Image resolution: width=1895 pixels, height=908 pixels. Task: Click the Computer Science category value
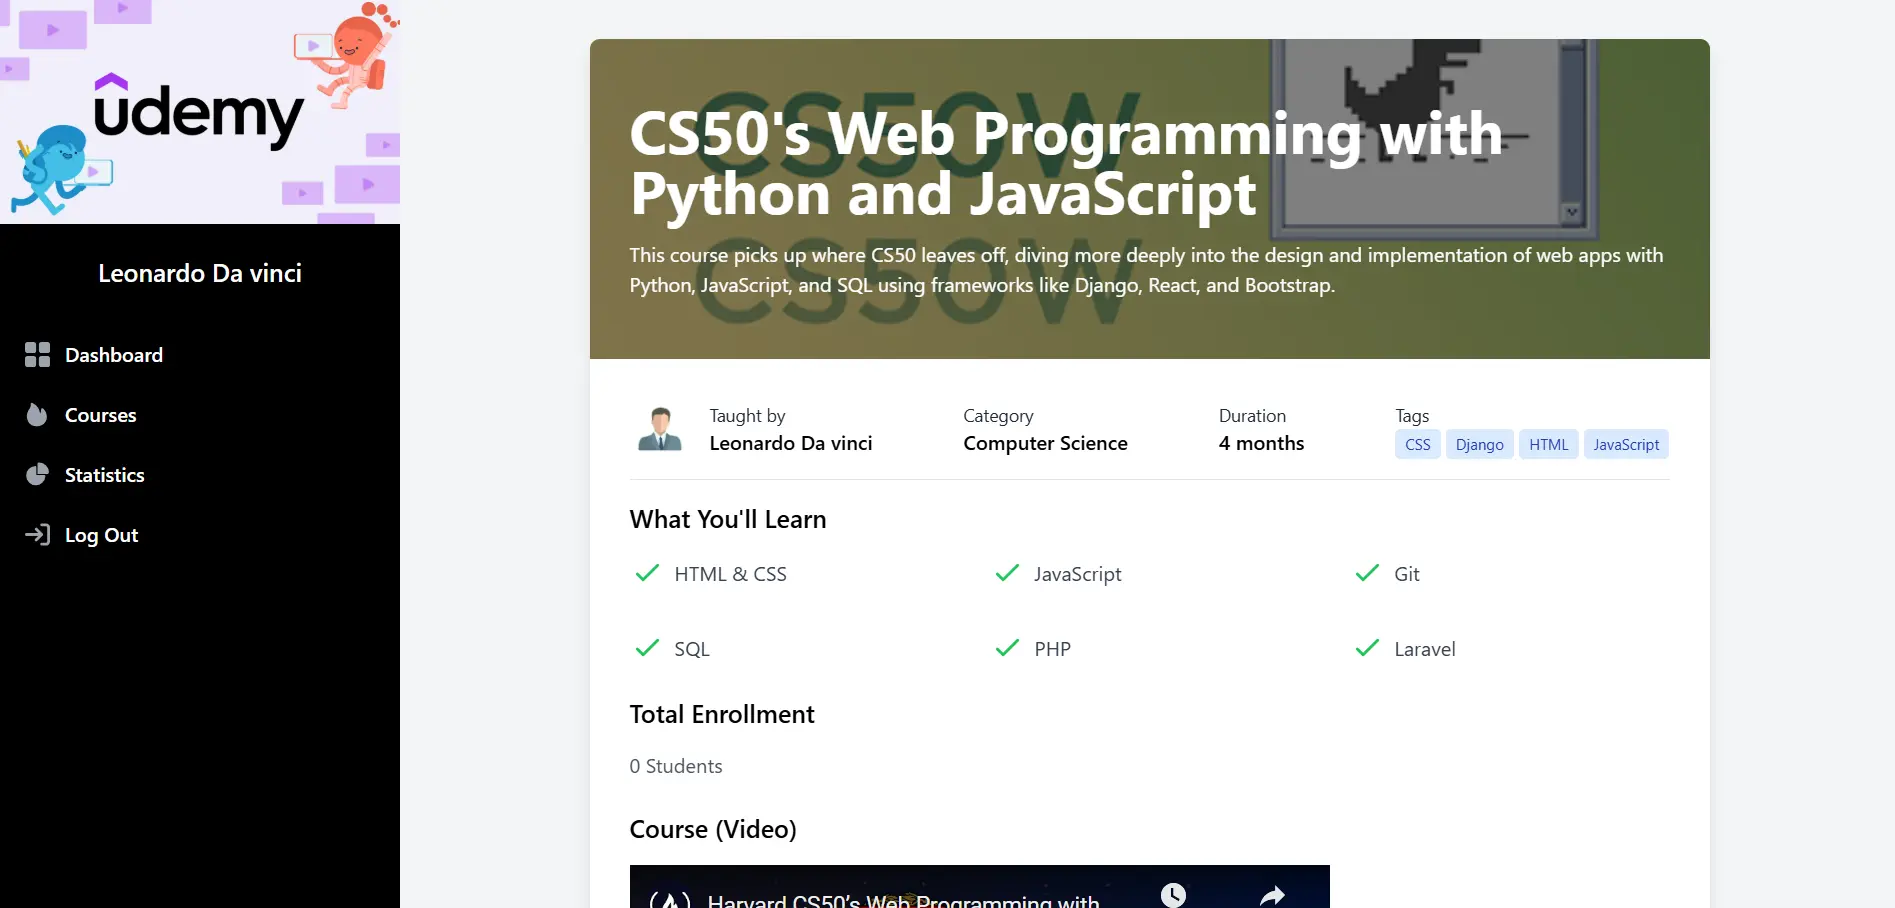pyautogui.click(x=1045, y=443)
